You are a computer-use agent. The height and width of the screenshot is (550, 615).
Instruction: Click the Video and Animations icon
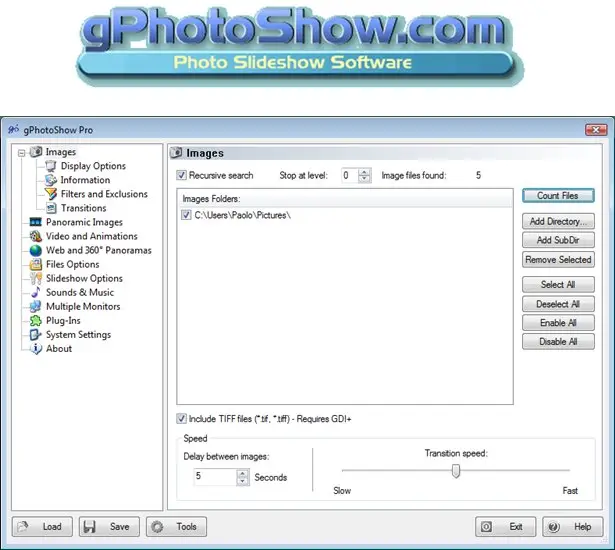click(36, 236)
